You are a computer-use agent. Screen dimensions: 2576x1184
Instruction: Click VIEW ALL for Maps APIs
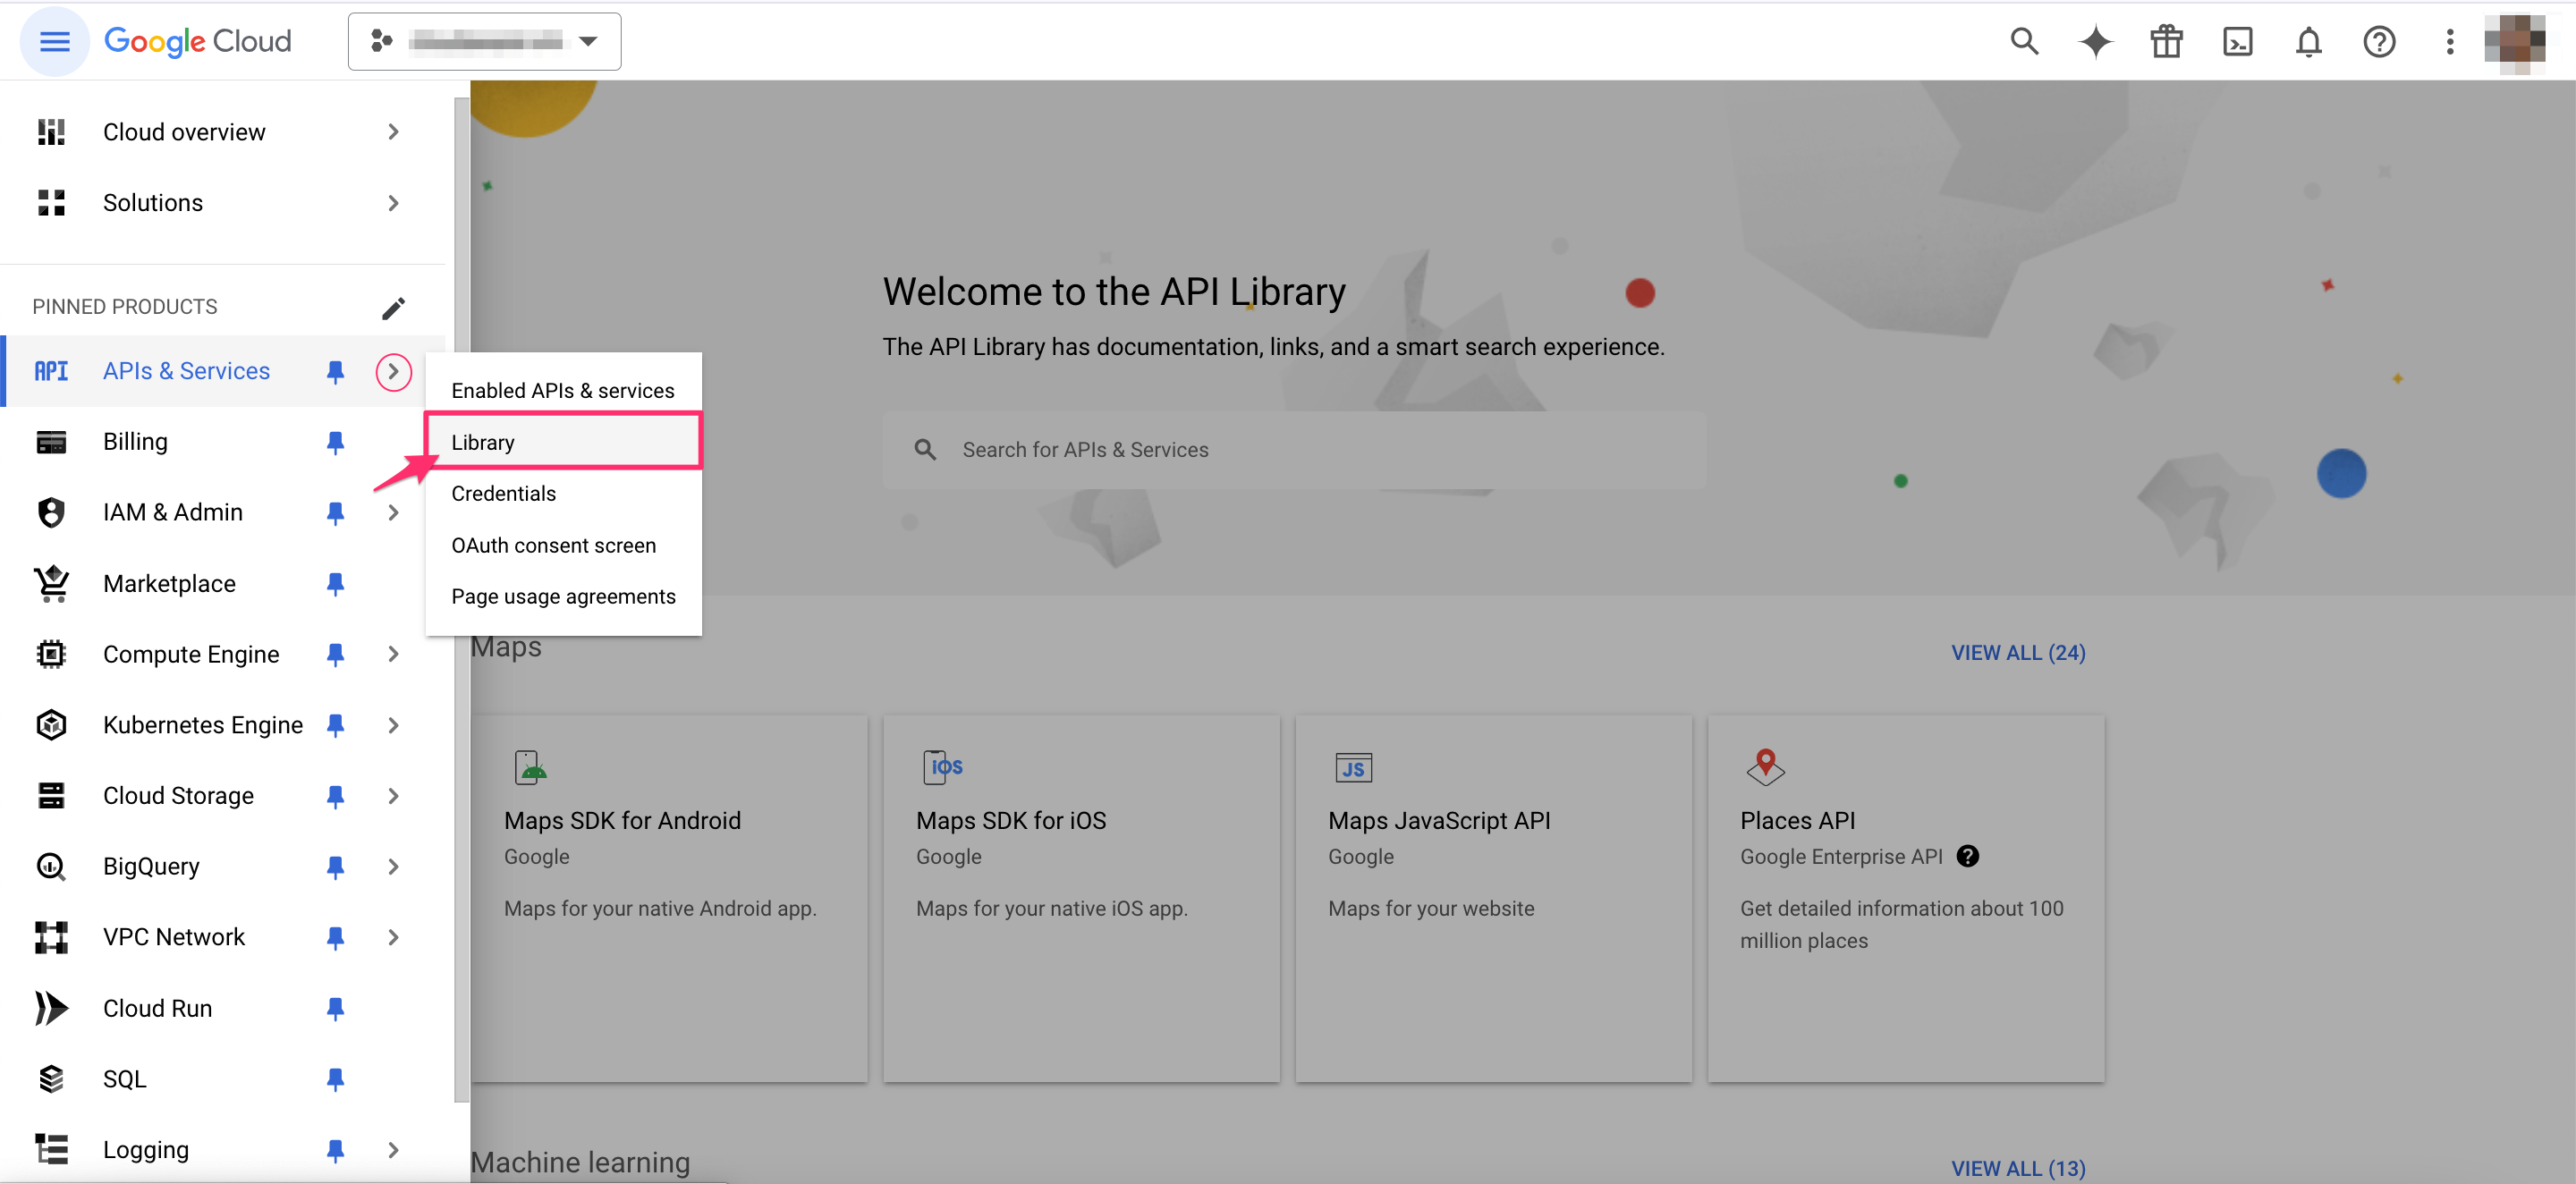2017,652
